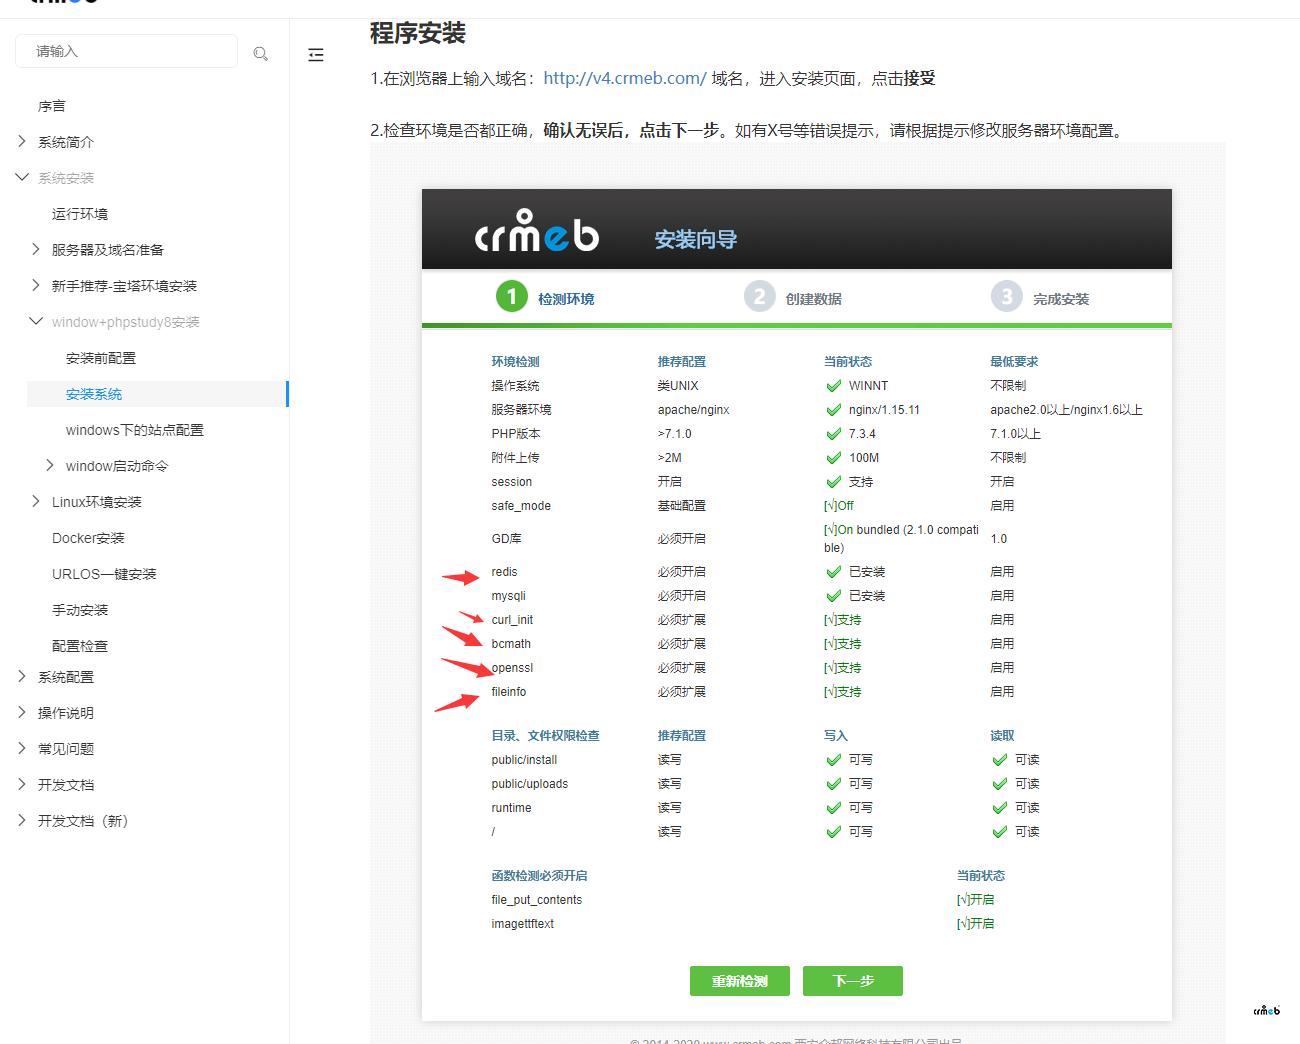Screen dimensions: 1300x1044
Task: Open the http://v4.crmeb.com/ link
Action: pos(625,78)
